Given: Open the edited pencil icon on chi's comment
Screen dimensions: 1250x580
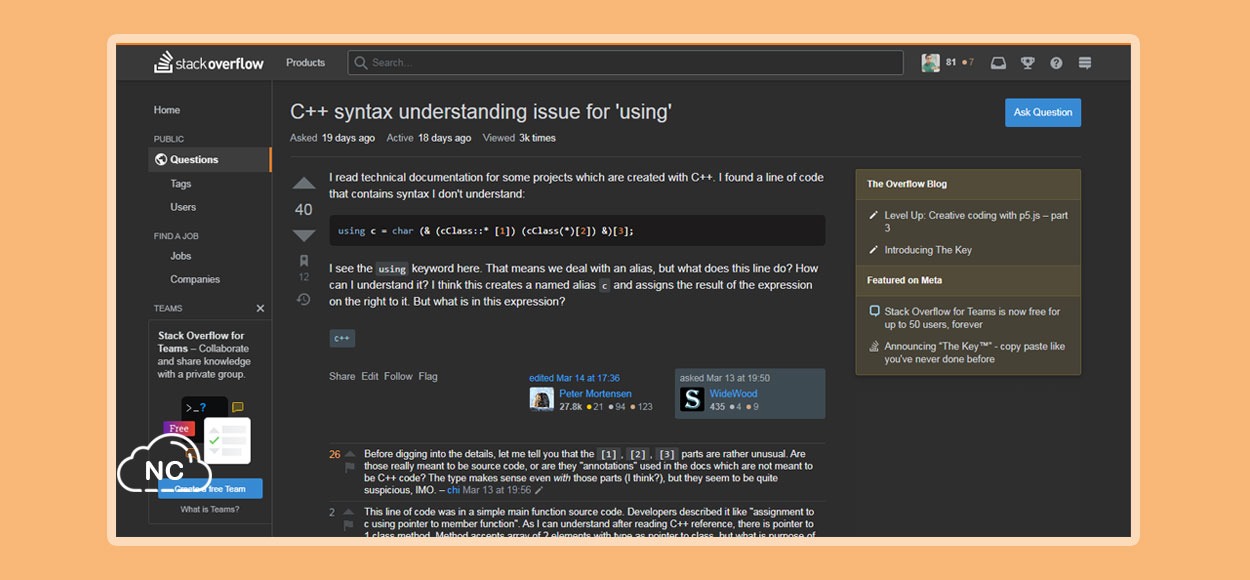Looking at the screenshot, I should click(x=540, y=491).
